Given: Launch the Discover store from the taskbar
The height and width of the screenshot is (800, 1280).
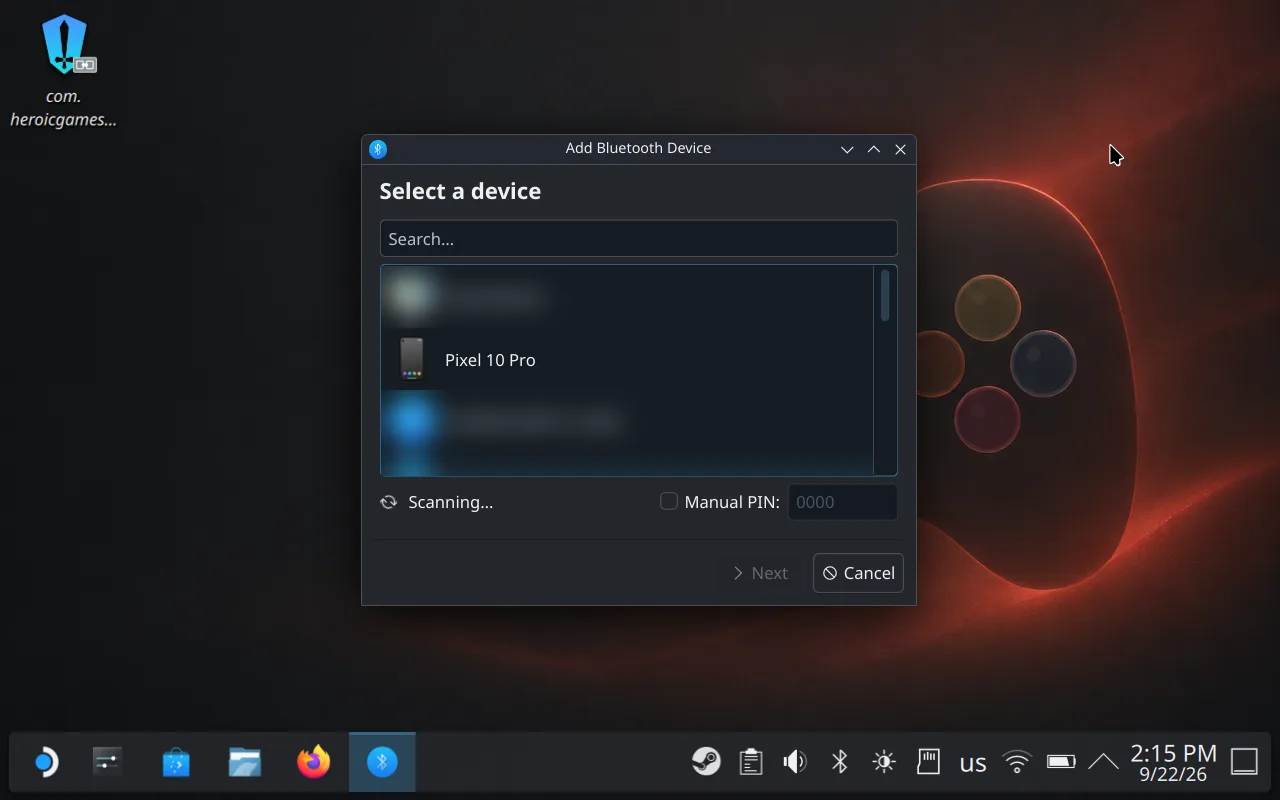Looking at the screenshot, I should (176, 763).
